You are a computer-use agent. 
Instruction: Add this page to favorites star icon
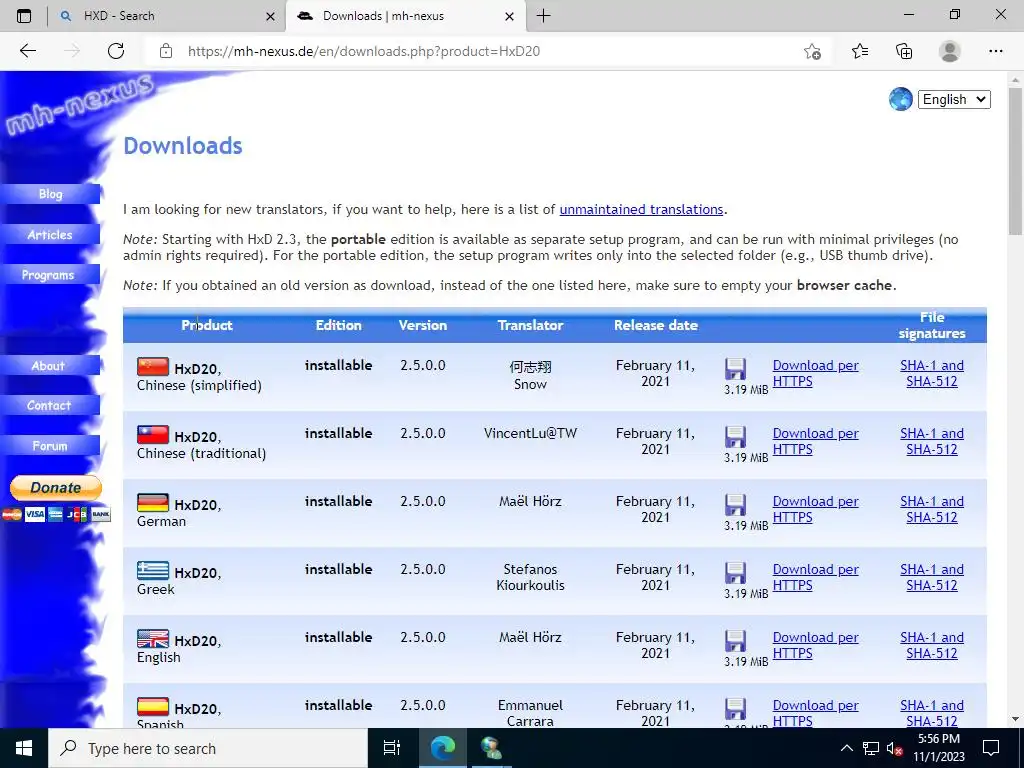812,51
